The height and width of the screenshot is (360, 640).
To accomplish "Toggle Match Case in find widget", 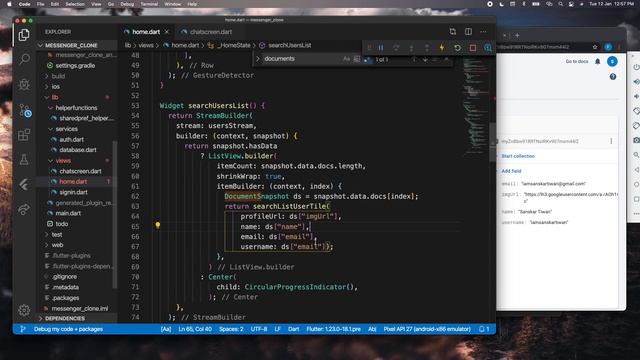I will pos(347,59).
